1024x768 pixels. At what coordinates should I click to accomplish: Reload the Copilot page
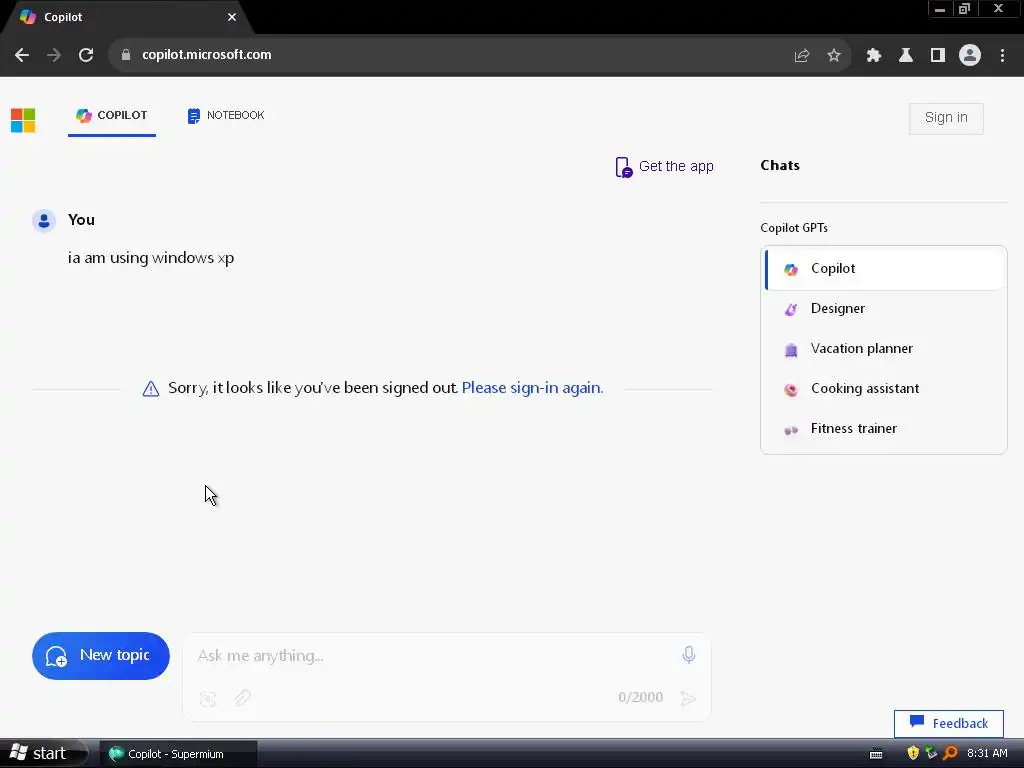(86, 55)
